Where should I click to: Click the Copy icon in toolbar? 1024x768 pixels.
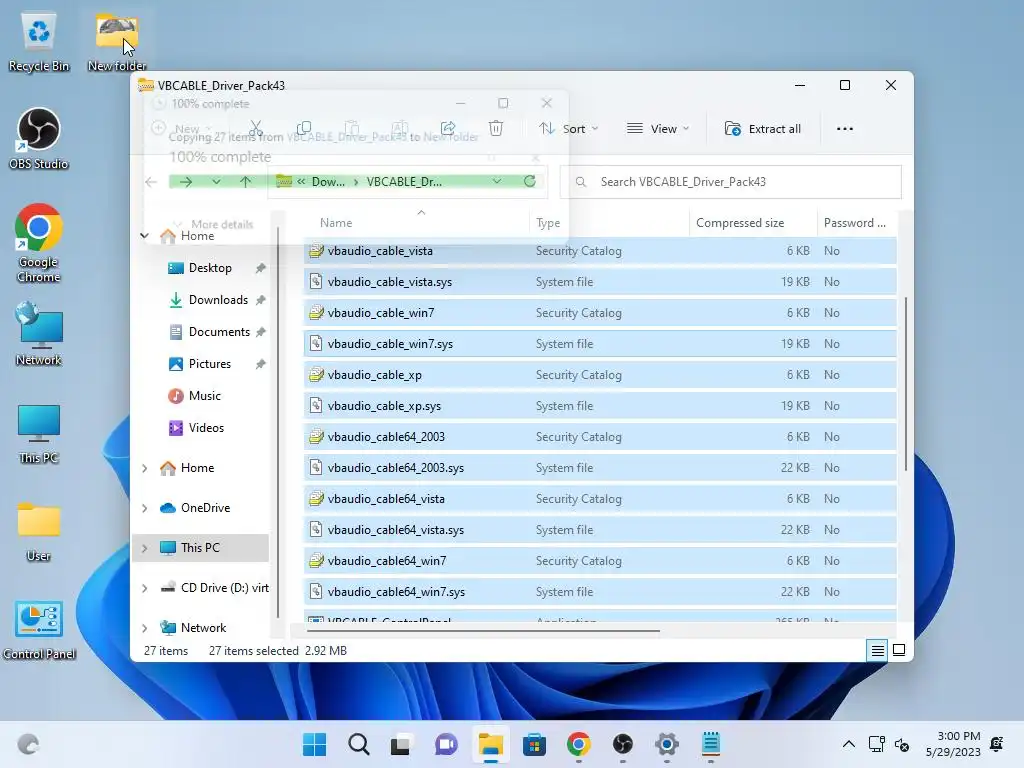click(x=304, y=129)
